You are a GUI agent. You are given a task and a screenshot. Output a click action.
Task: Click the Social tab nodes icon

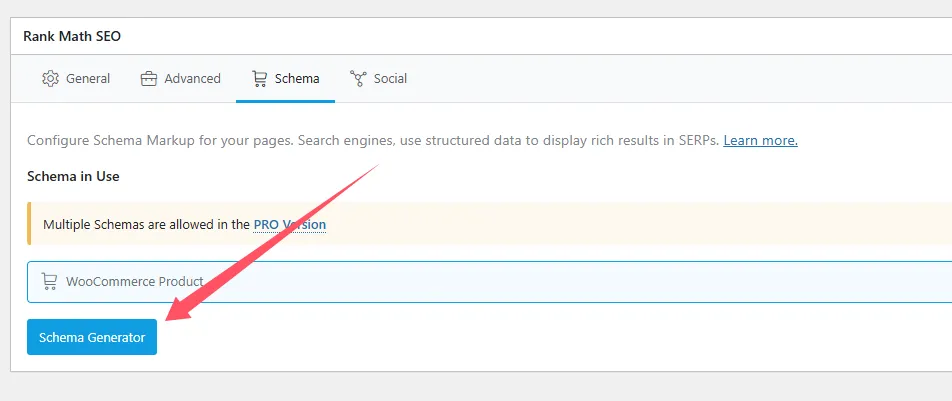358,78
